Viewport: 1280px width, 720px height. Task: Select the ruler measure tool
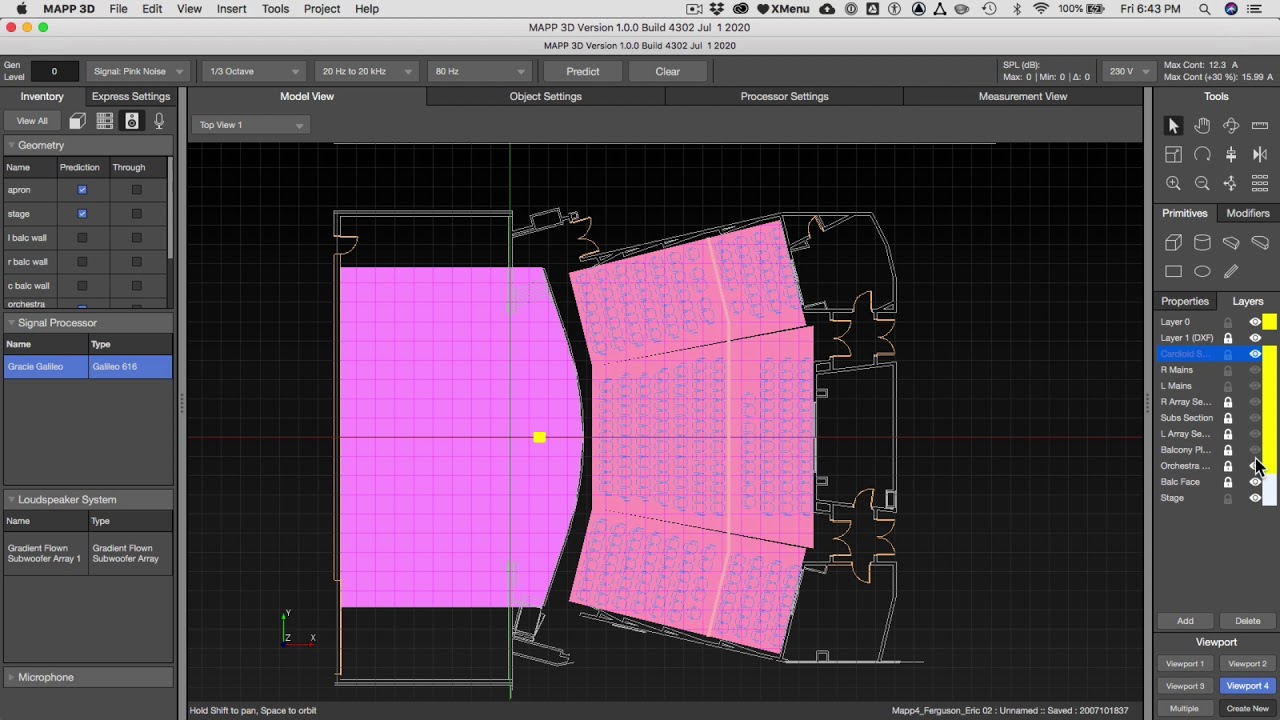click(x=1260, y=125)
